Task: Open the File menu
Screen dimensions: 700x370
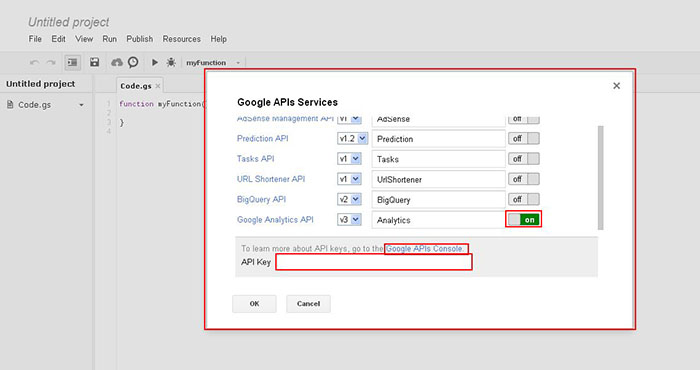Action: point(35,39)
